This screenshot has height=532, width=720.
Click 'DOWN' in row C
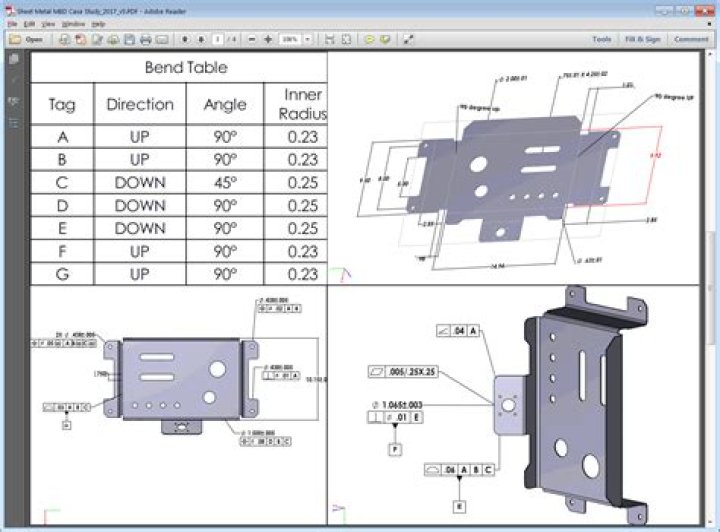point(140,183)
